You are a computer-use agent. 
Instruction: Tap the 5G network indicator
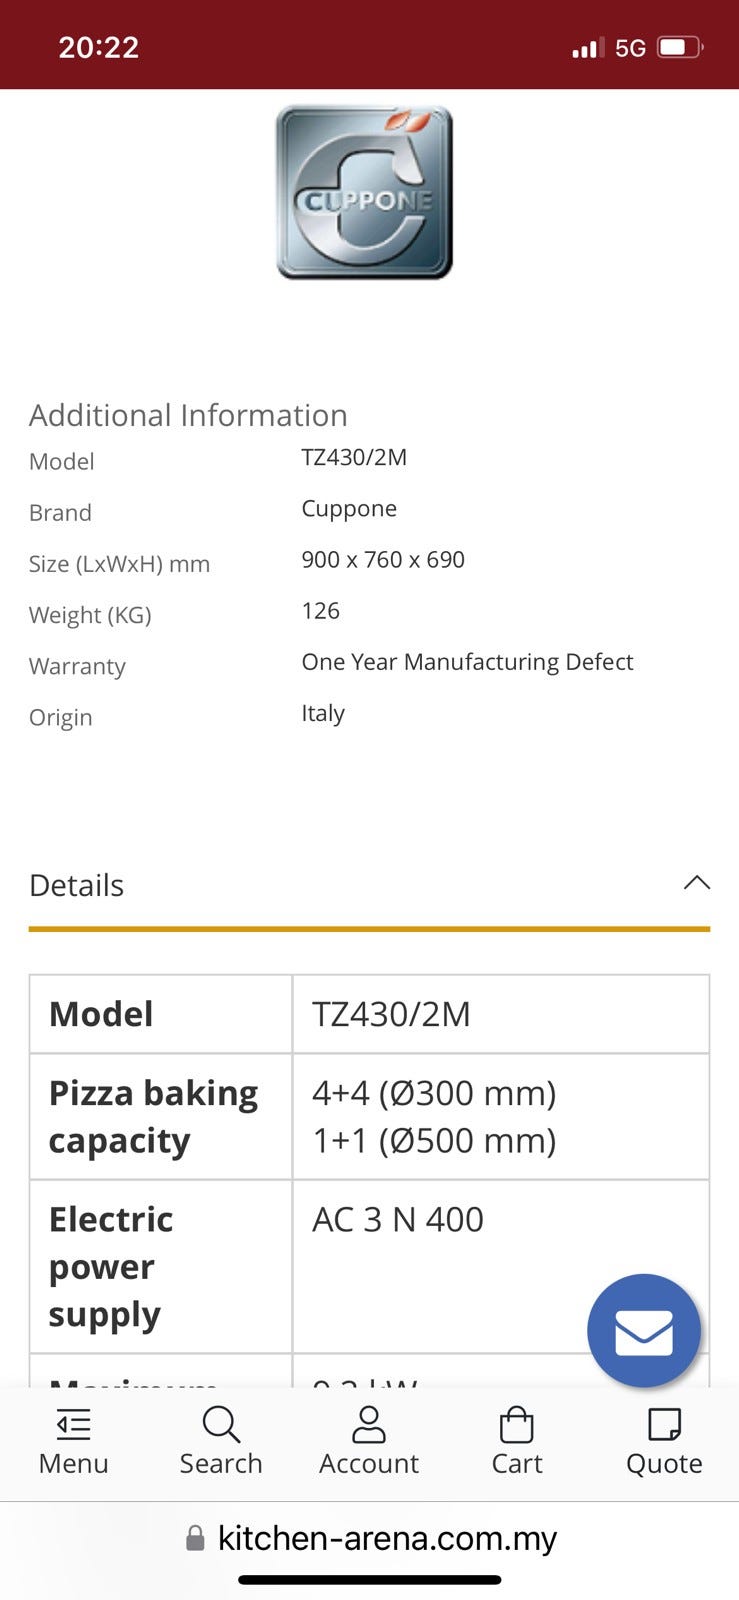630,47
